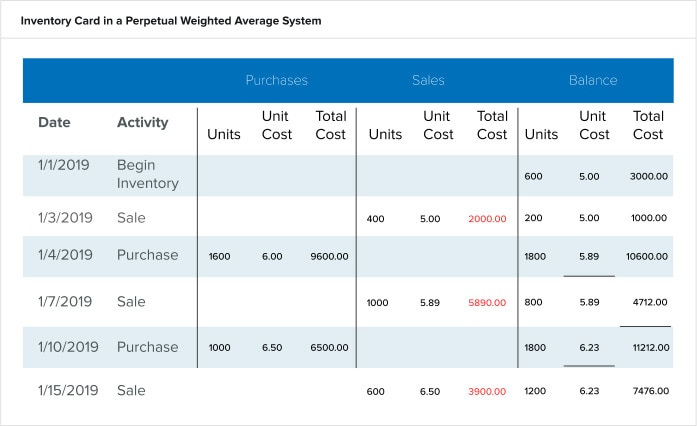Select the Begin Inventory activity cell

pyautogui.click(x=147, y=174)
